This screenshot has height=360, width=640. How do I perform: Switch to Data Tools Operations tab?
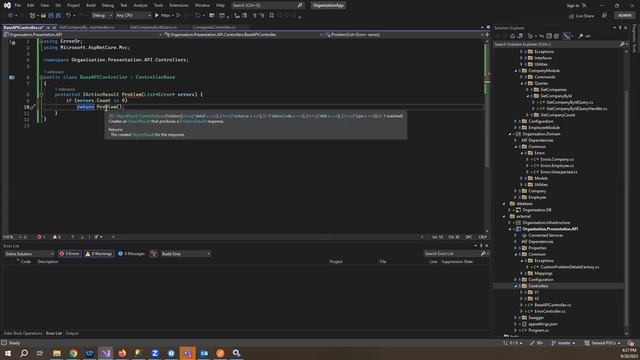pyautogui.click(x=23, y=333)
